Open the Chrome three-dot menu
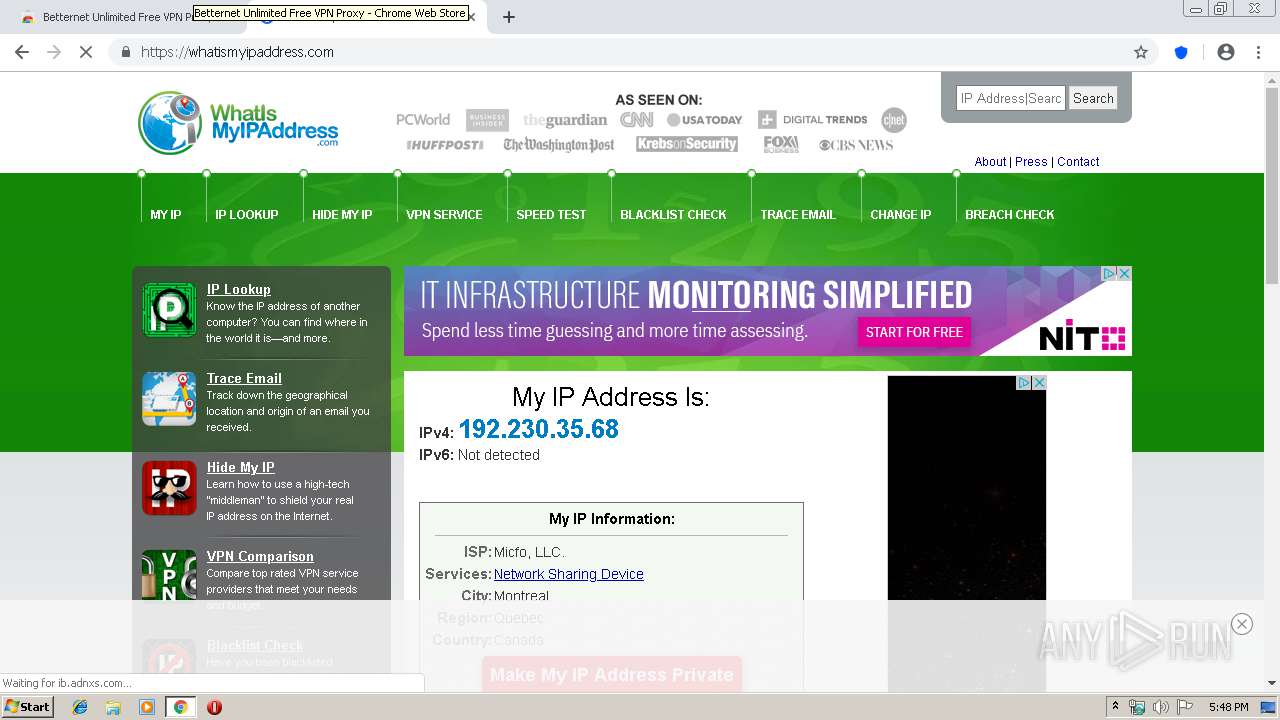 click(x=1259, y=52)
